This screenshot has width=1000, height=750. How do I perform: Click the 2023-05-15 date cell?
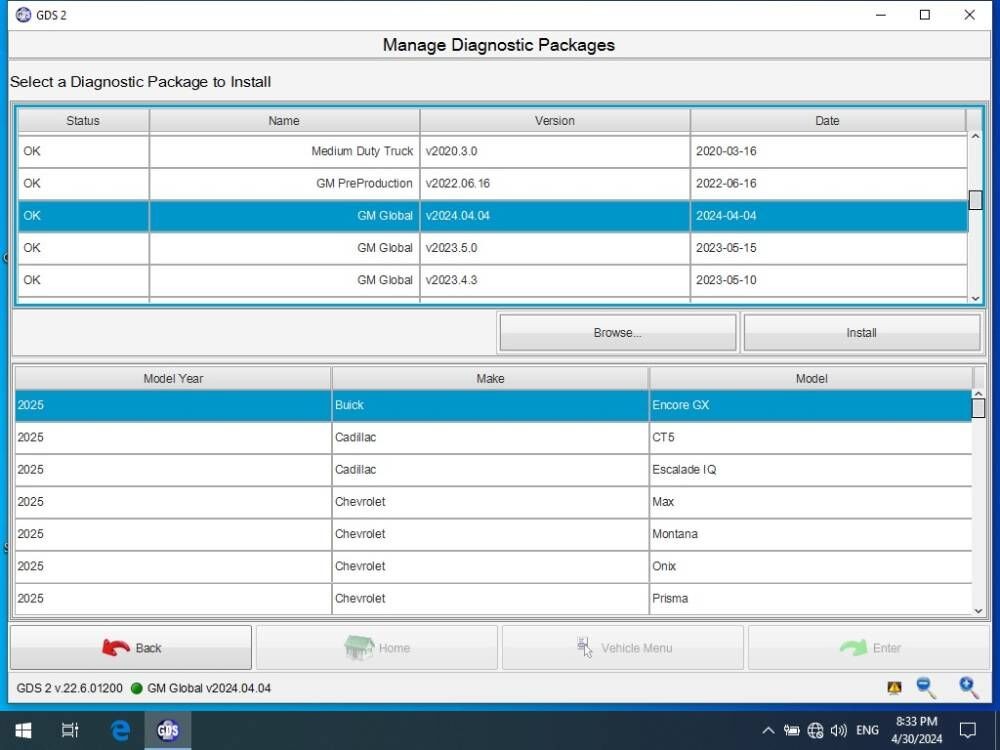pyautogui.click(x=828, y=247)
